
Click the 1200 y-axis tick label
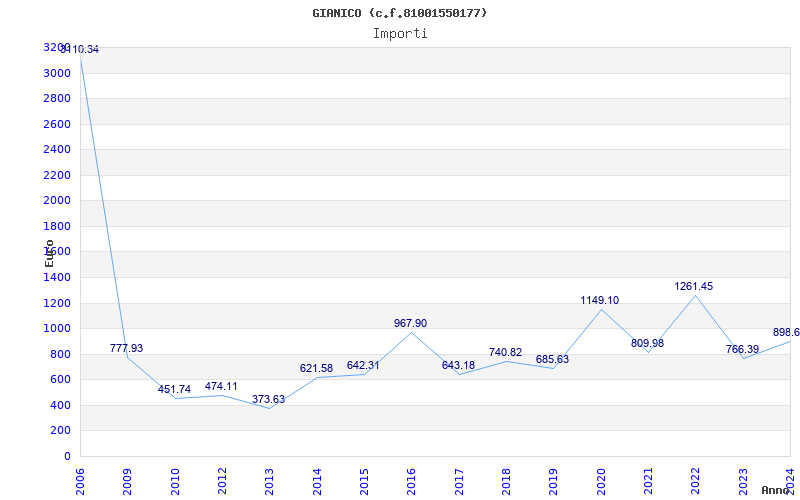(x=58, y=303)
